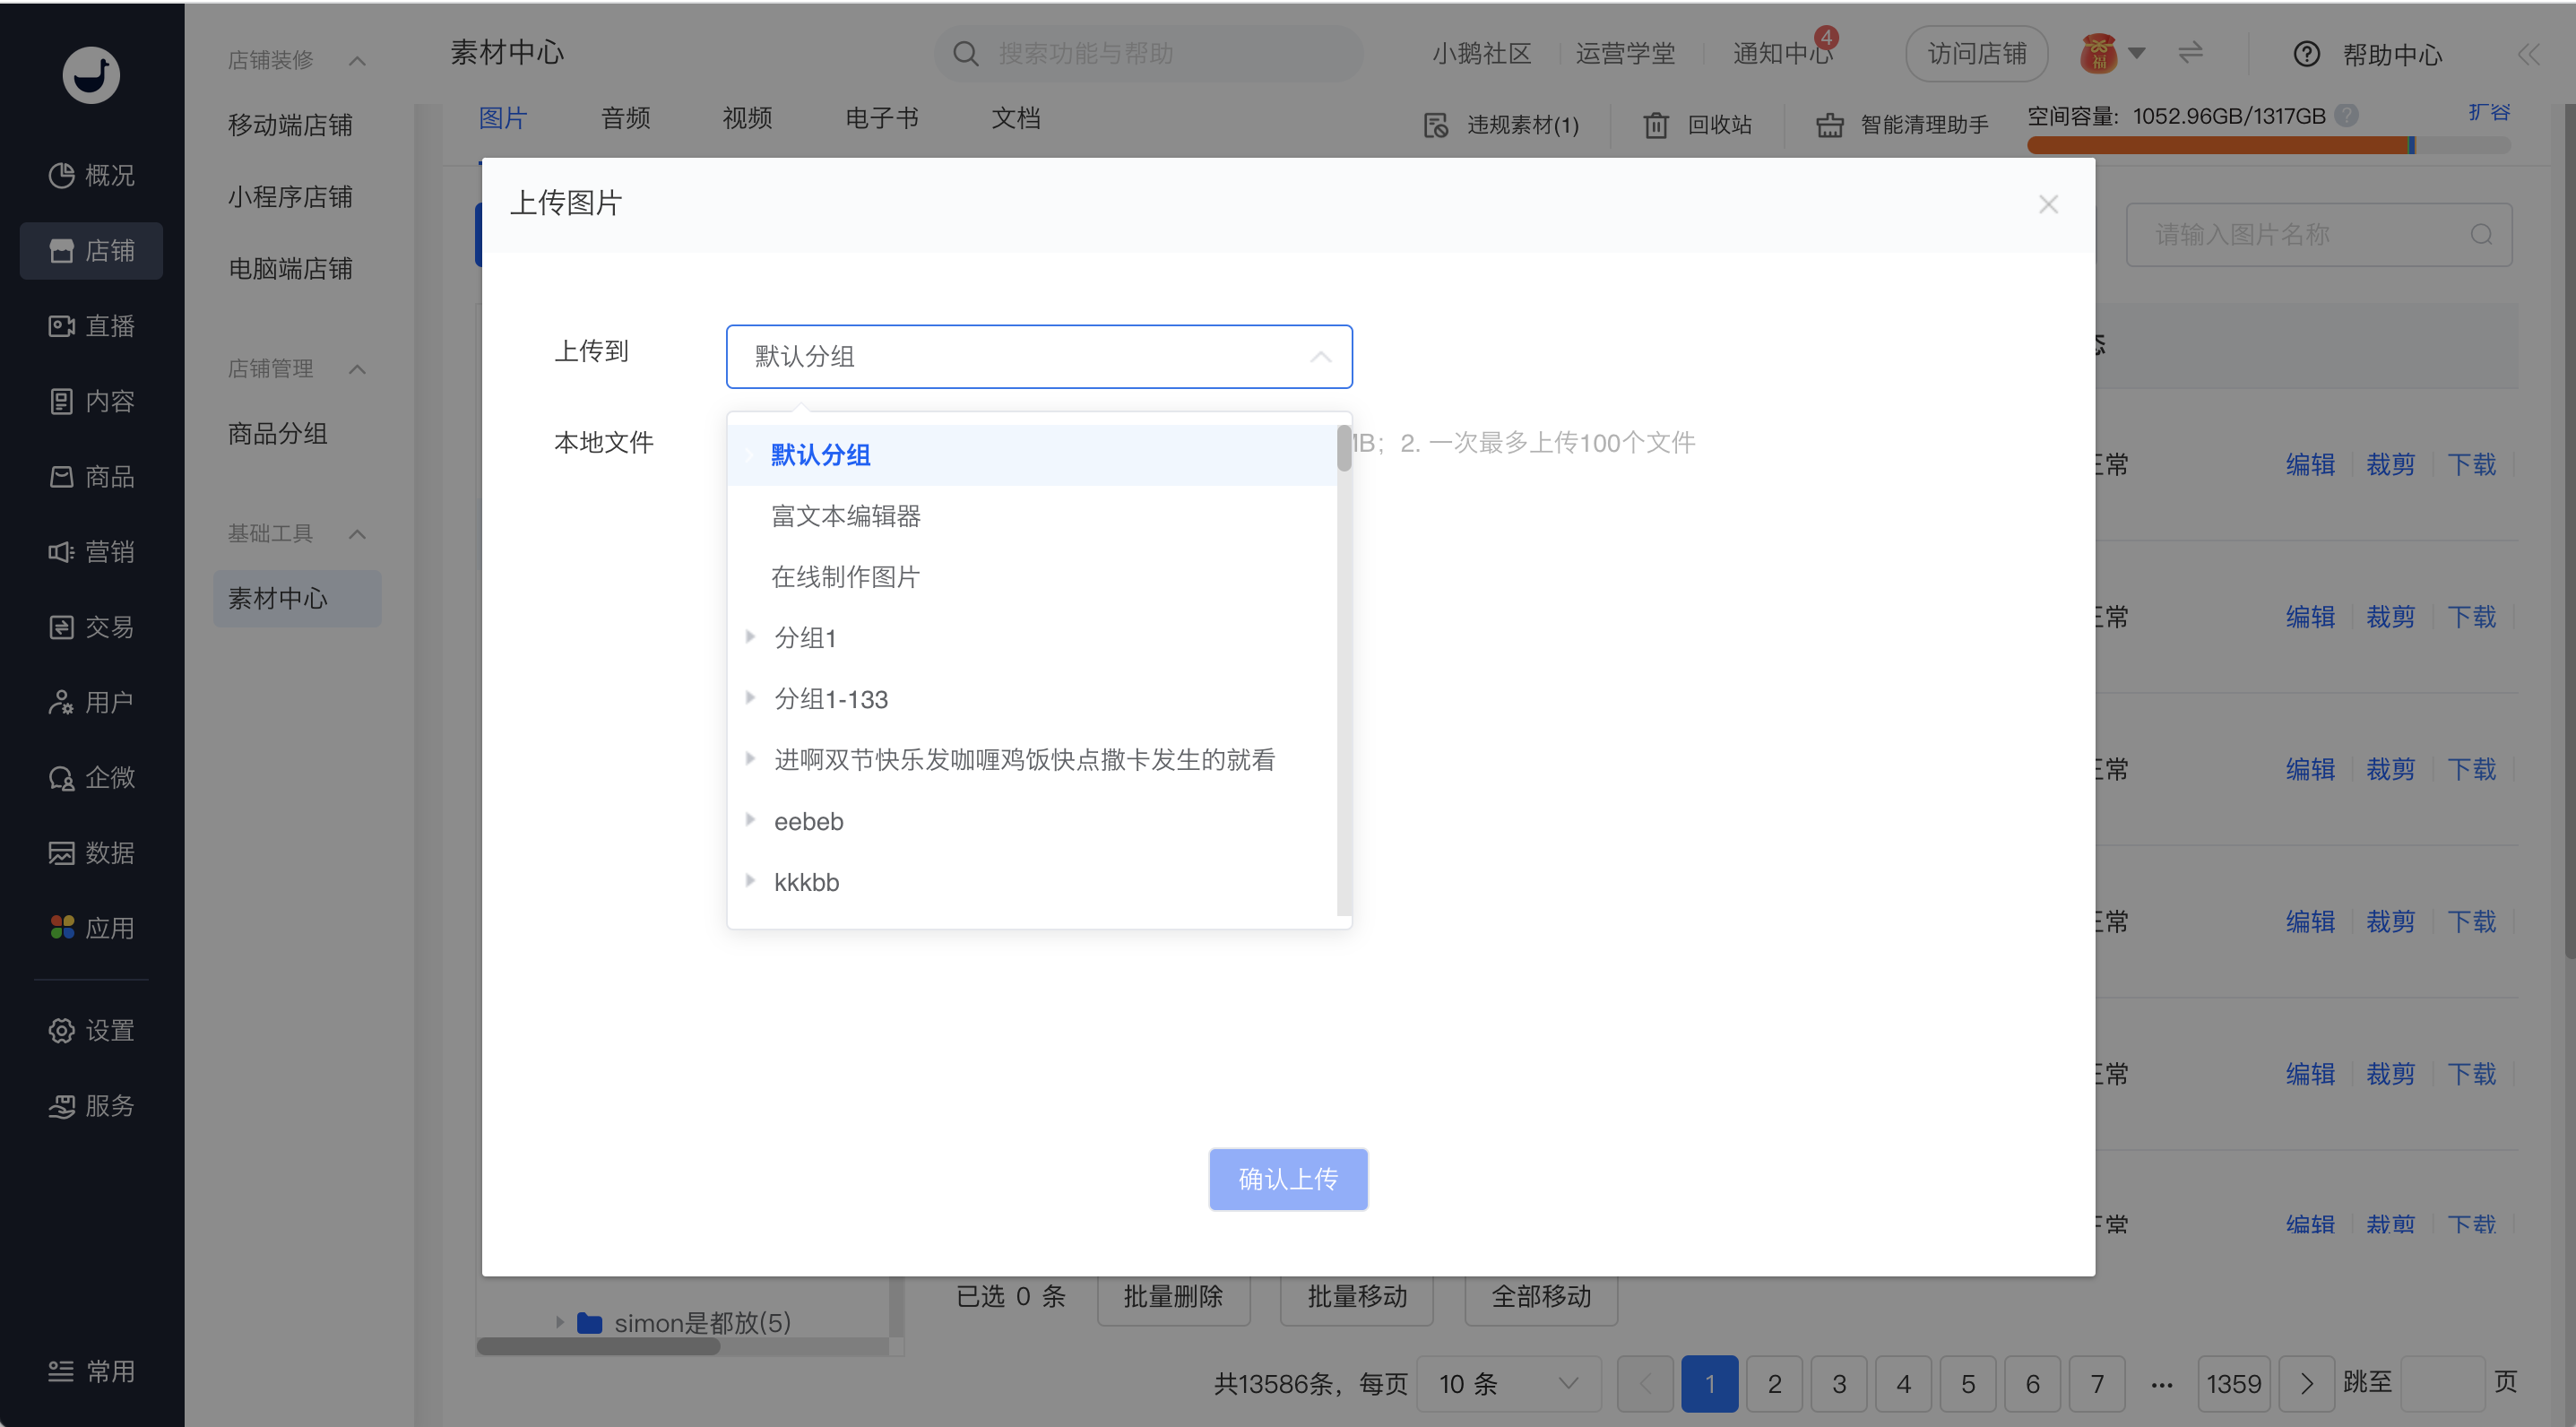The height and width of the screenshot is (1427, 2576).
Task: Open the 营销 marketing section
Action: point(91,551)
